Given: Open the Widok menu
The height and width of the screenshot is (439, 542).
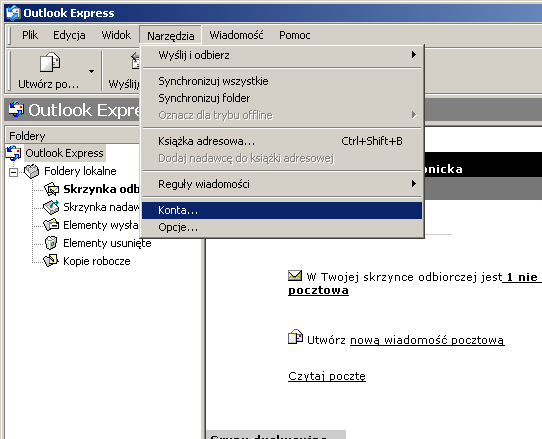Looking at the screenshot, I should coord(116,35).
